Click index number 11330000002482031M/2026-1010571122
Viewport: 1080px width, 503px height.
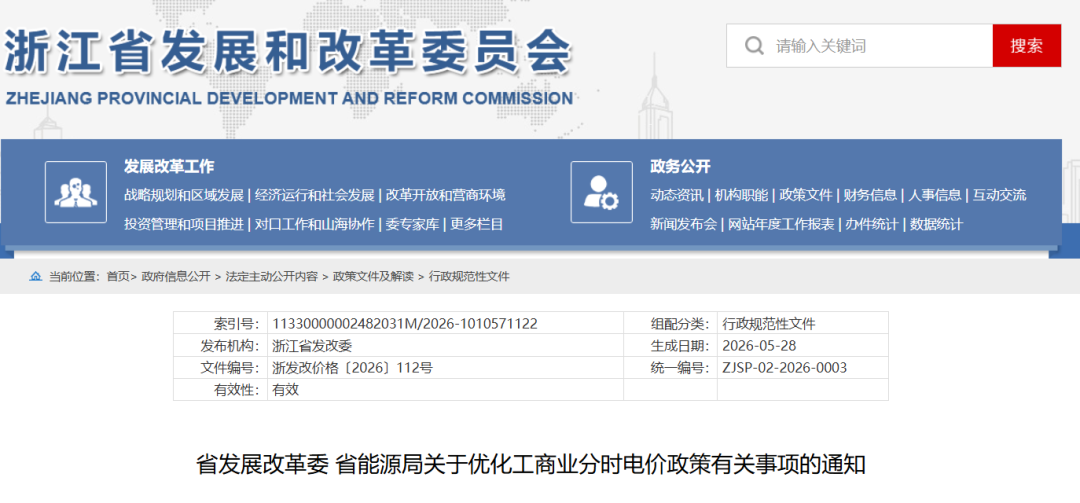coord(405,323)
